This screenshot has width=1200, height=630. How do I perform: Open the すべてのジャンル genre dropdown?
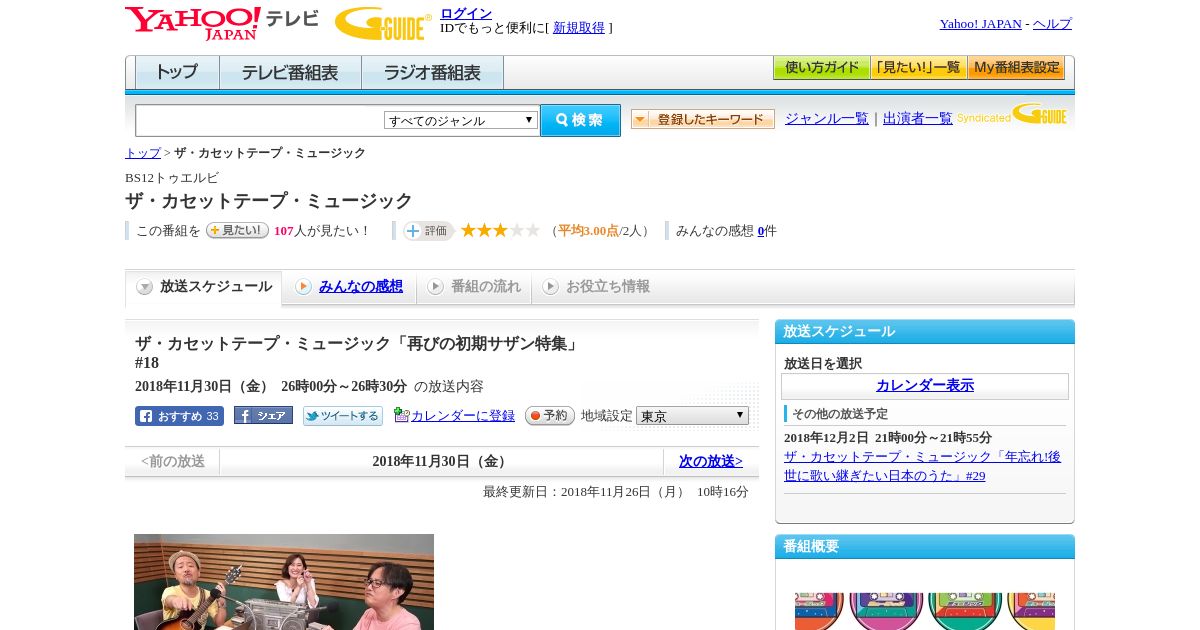(x=461, y=120)
